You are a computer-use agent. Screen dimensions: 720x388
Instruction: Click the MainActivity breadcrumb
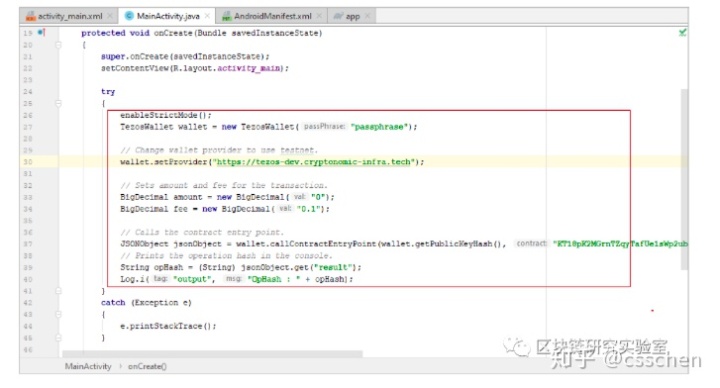click(88, 366)
